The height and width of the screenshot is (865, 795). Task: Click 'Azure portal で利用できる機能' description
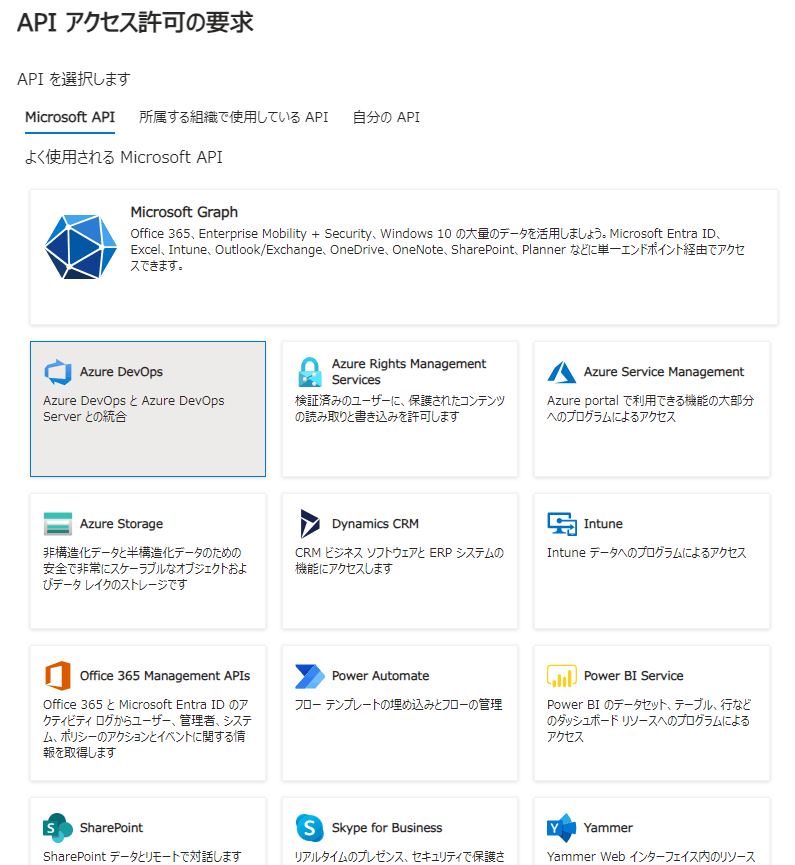point(650,409)
